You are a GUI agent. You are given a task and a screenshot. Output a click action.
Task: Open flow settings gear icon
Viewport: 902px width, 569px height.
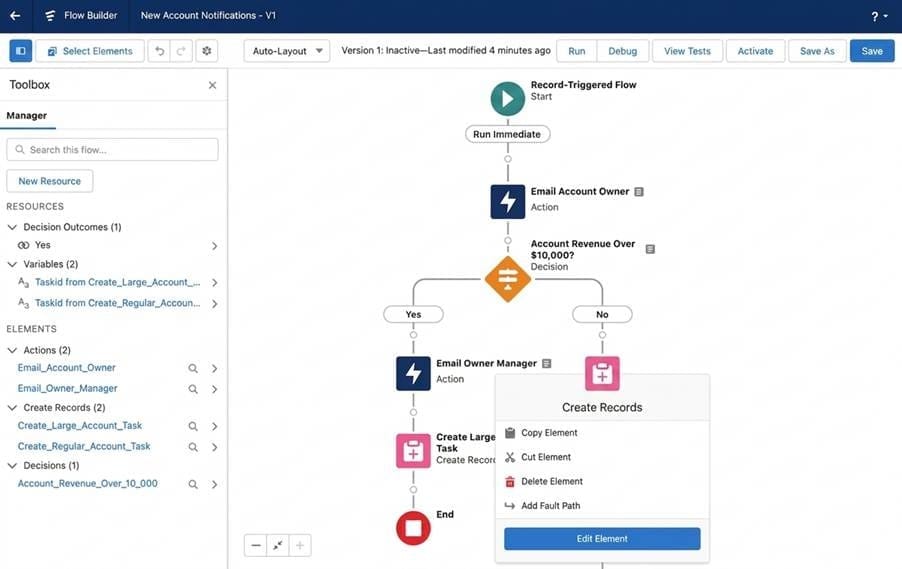coord(207,51)
